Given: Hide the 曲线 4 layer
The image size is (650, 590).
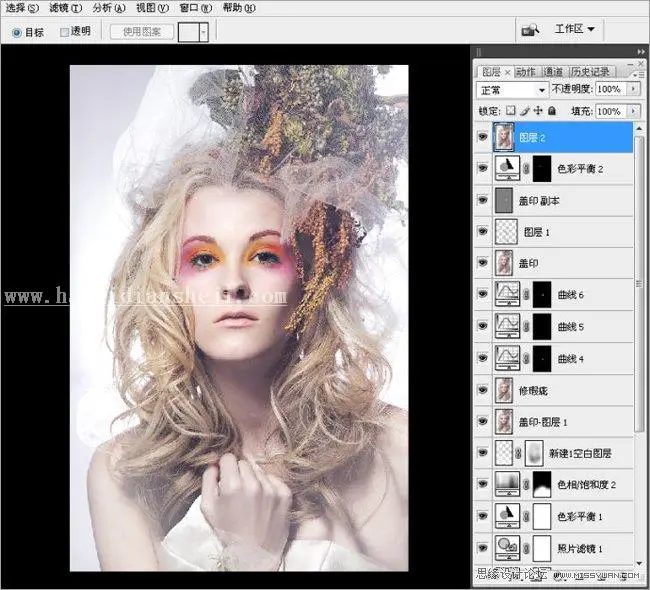Looking at the screenshot, I should 483,358.
